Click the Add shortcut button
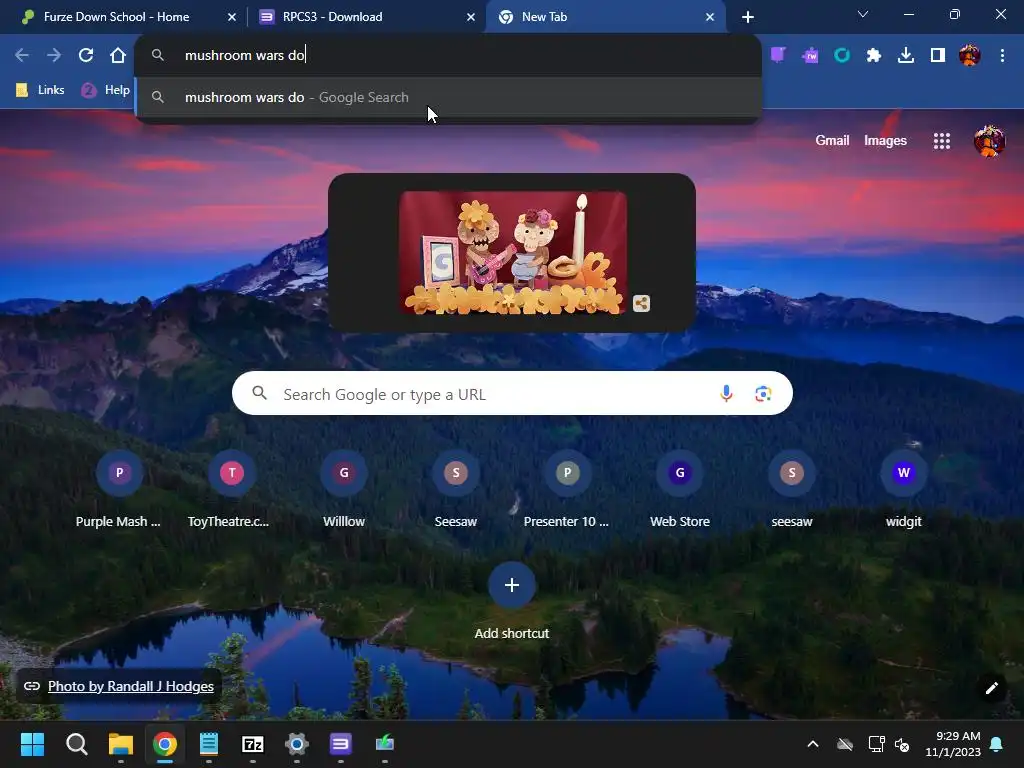 pos(512,601)
